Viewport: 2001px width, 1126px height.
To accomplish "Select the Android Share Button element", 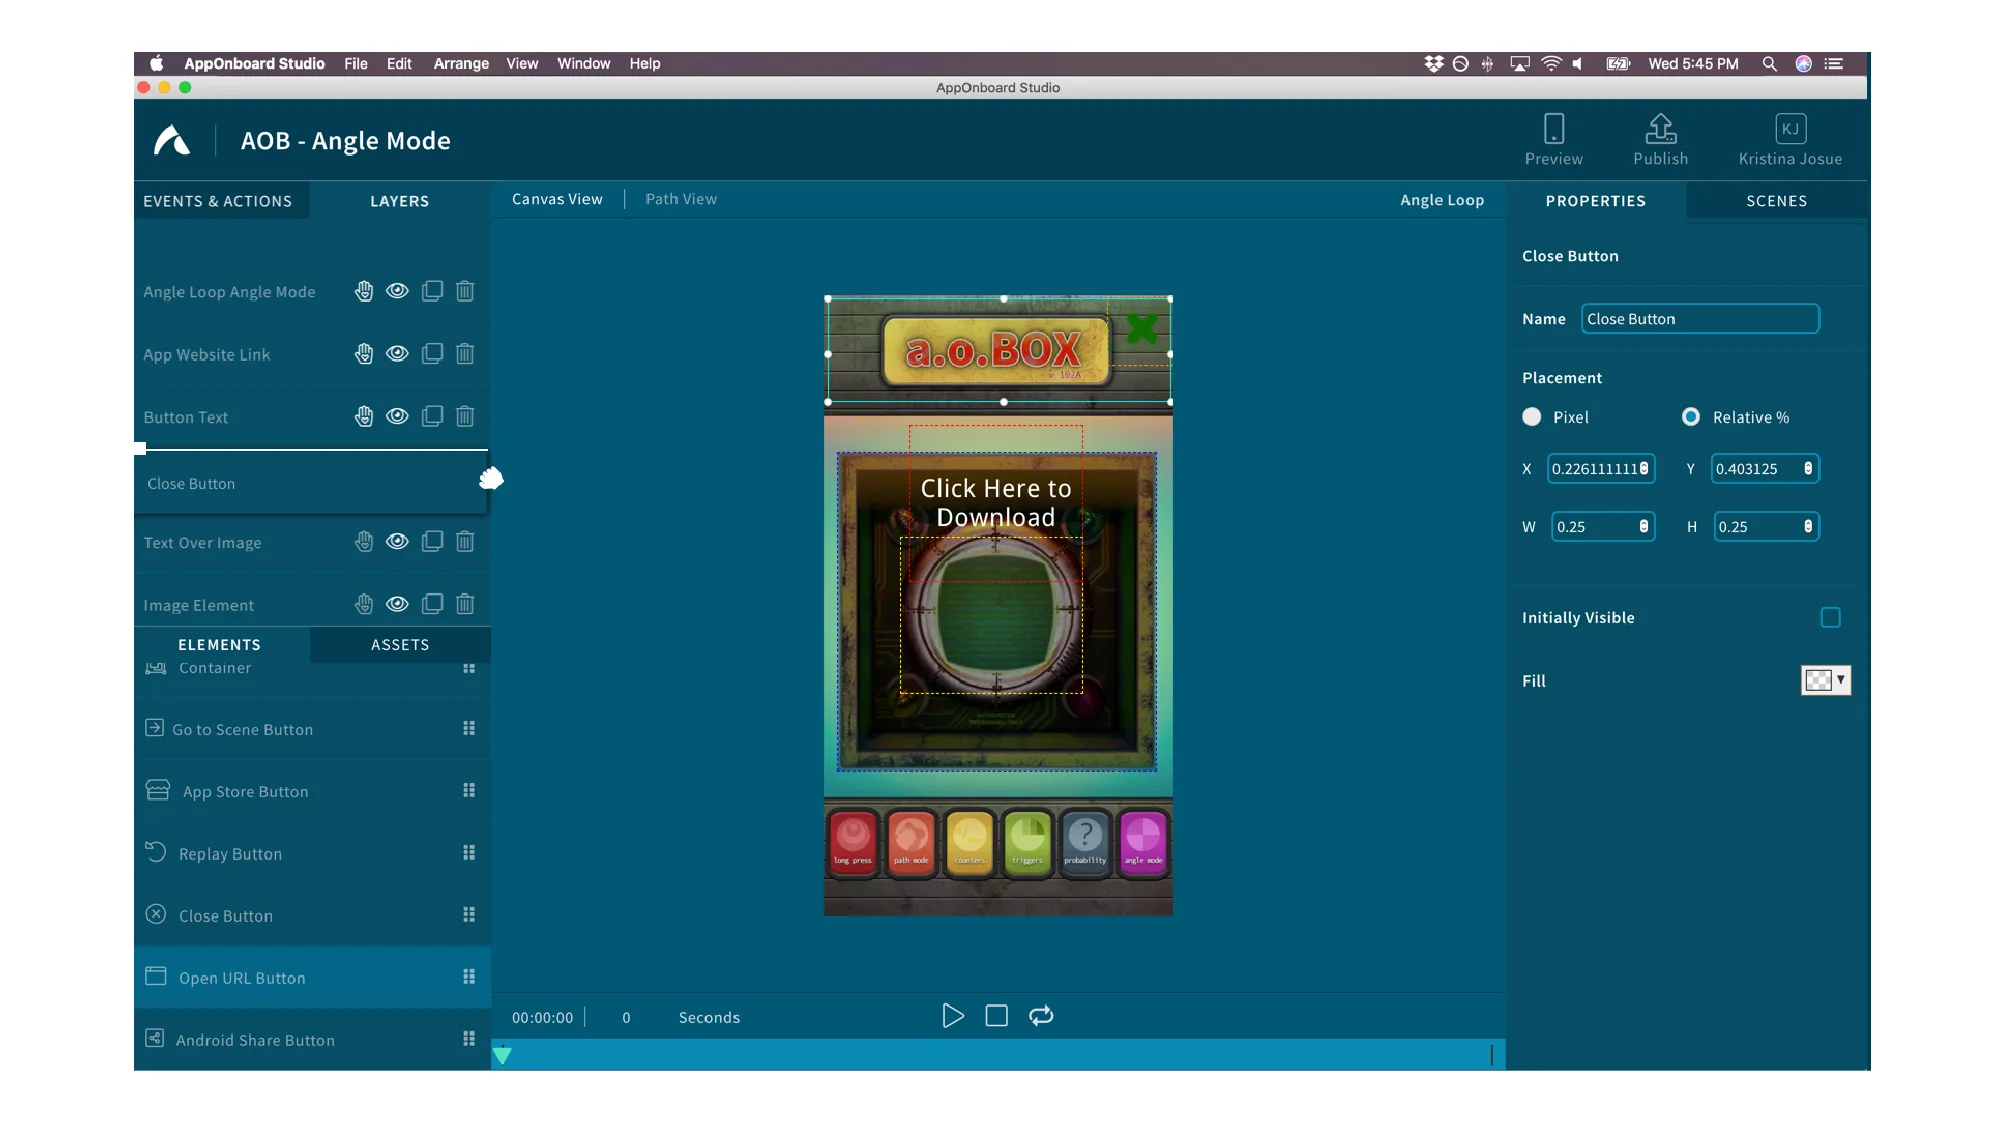I will point(256,1040).
